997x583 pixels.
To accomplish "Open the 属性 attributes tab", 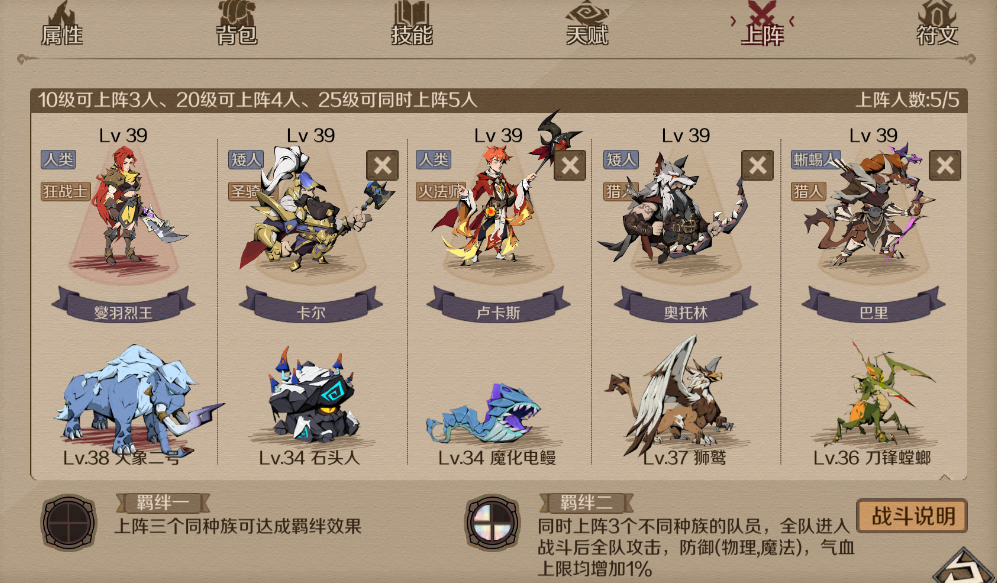I will tap(62, 24).
